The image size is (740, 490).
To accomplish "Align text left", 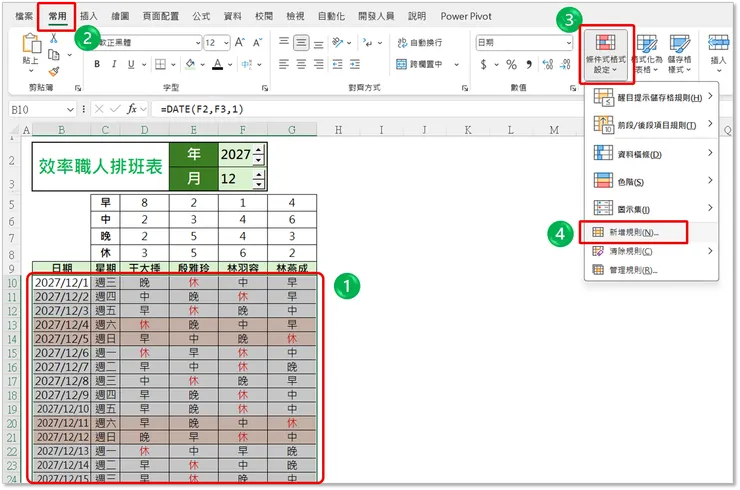I will pyautogui.click(x=284, y=64).
